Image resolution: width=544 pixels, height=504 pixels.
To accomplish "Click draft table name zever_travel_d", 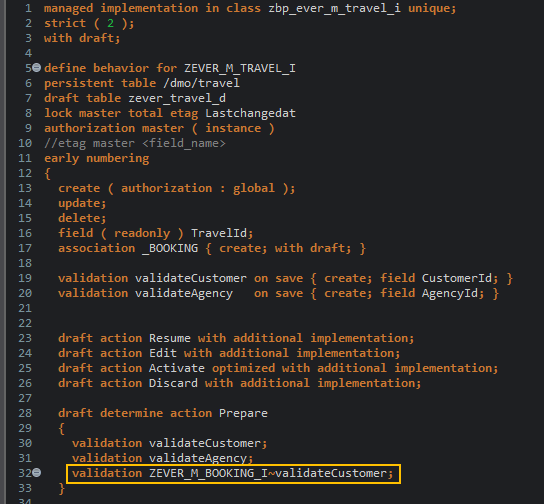I will (x=177, y=98).
